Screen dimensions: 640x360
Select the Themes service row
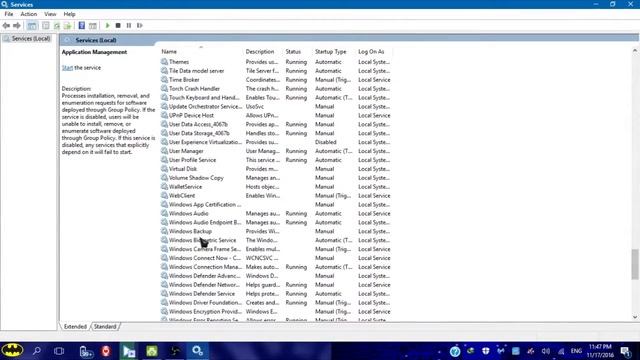pos(276,62)
